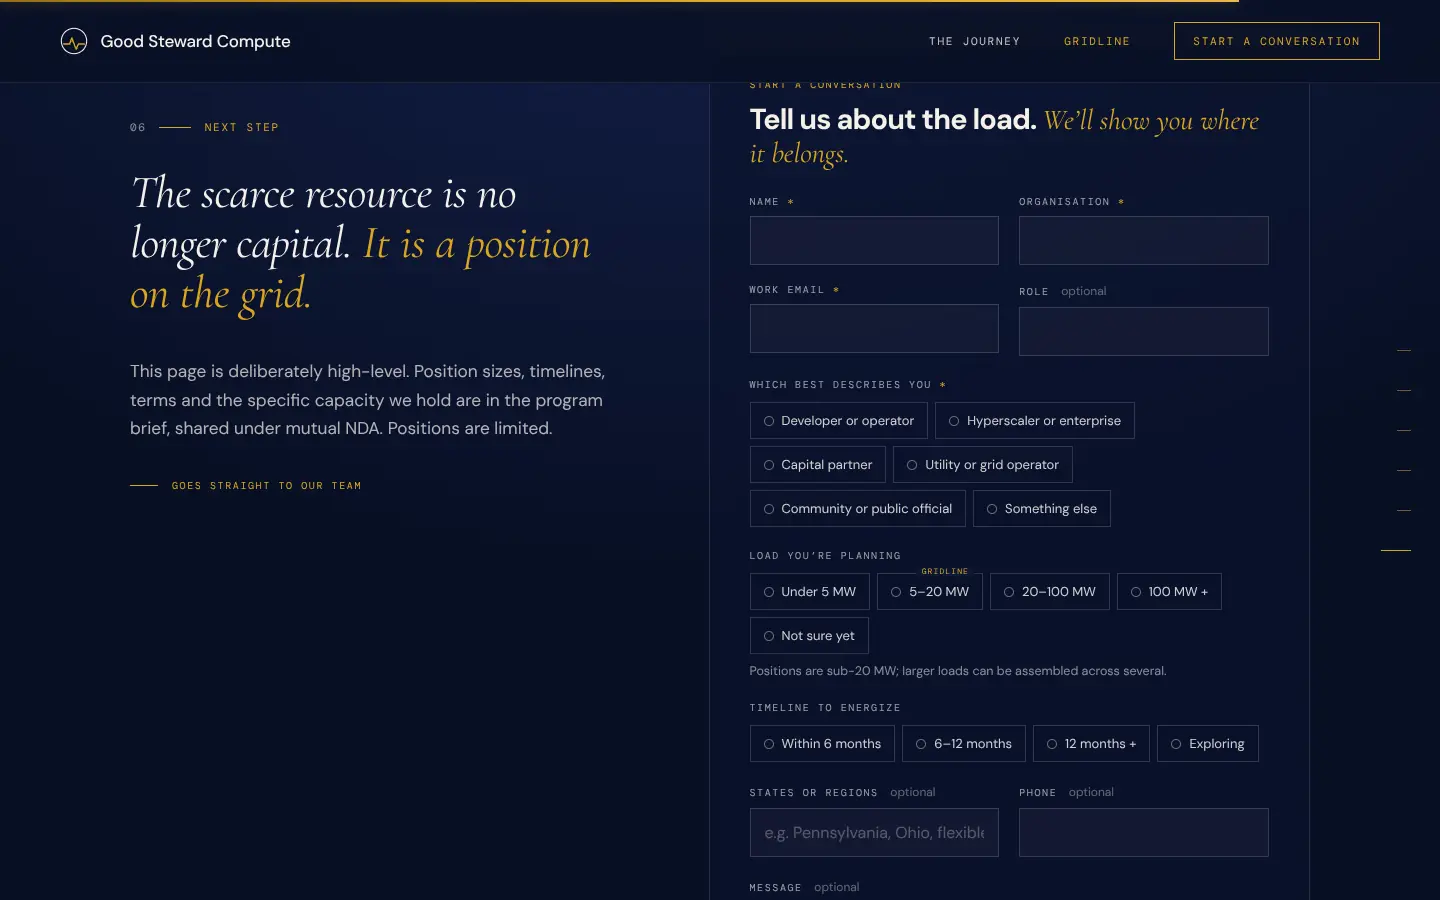Select Community or public official

point(858,509)
